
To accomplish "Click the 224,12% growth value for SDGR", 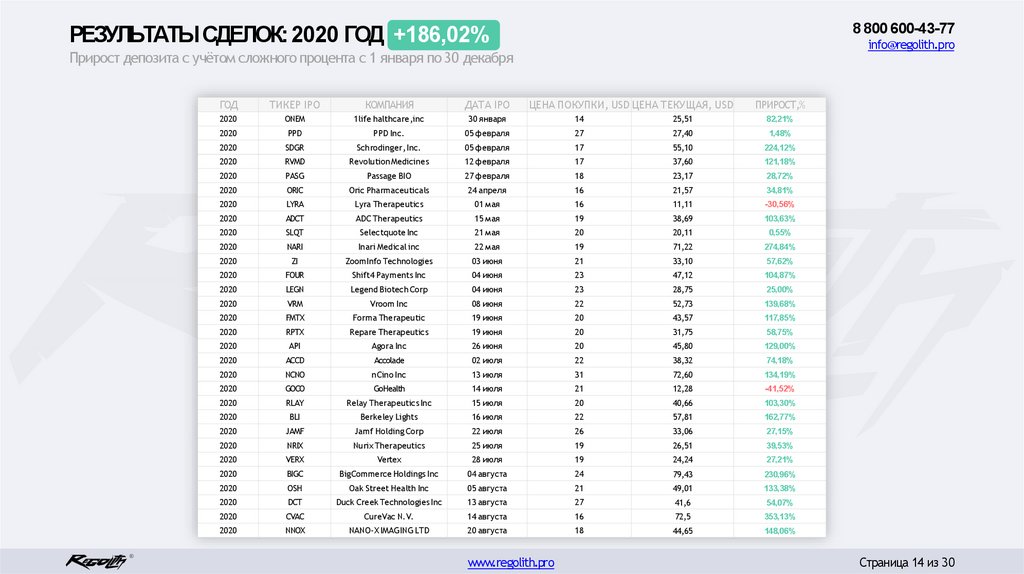I will point(780,148).
